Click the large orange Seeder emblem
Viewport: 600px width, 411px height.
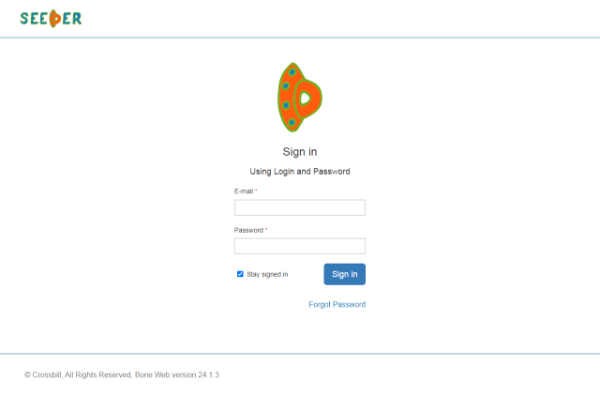pyautogui.click(x=300, y=97)
